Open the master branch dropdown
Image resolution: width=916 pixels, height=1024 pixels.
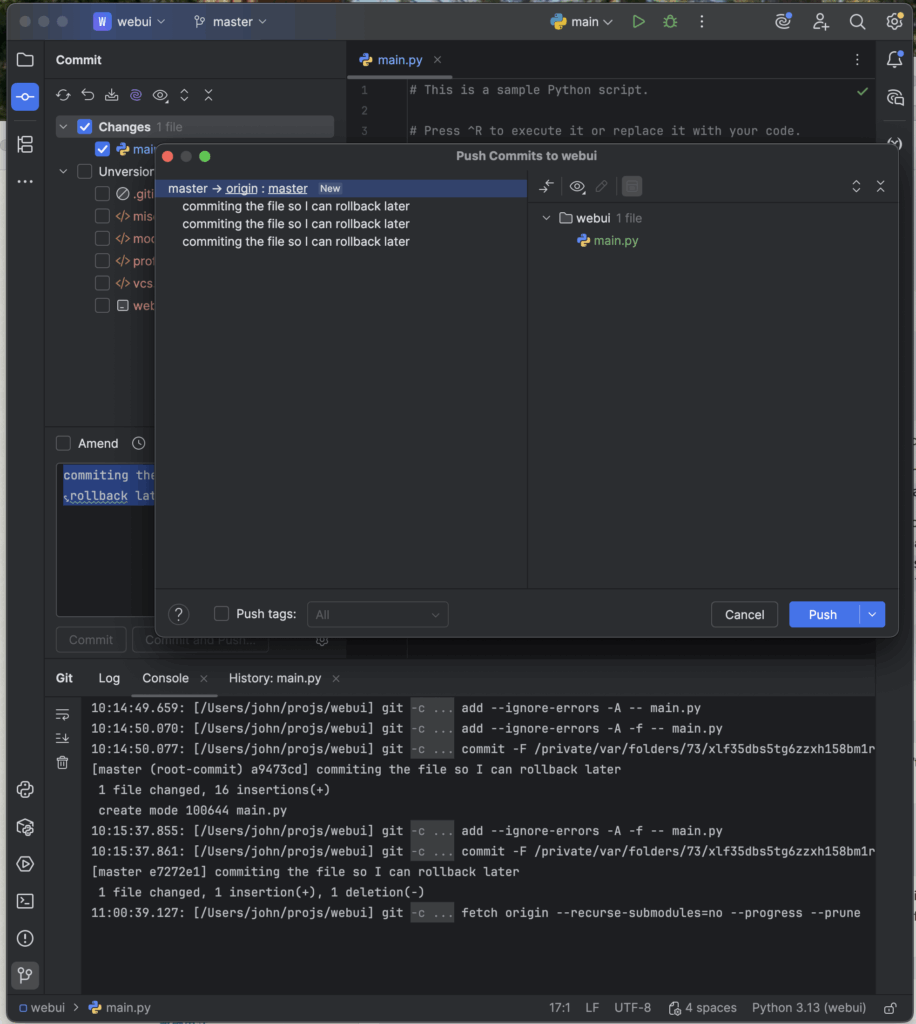click(230, 22)
